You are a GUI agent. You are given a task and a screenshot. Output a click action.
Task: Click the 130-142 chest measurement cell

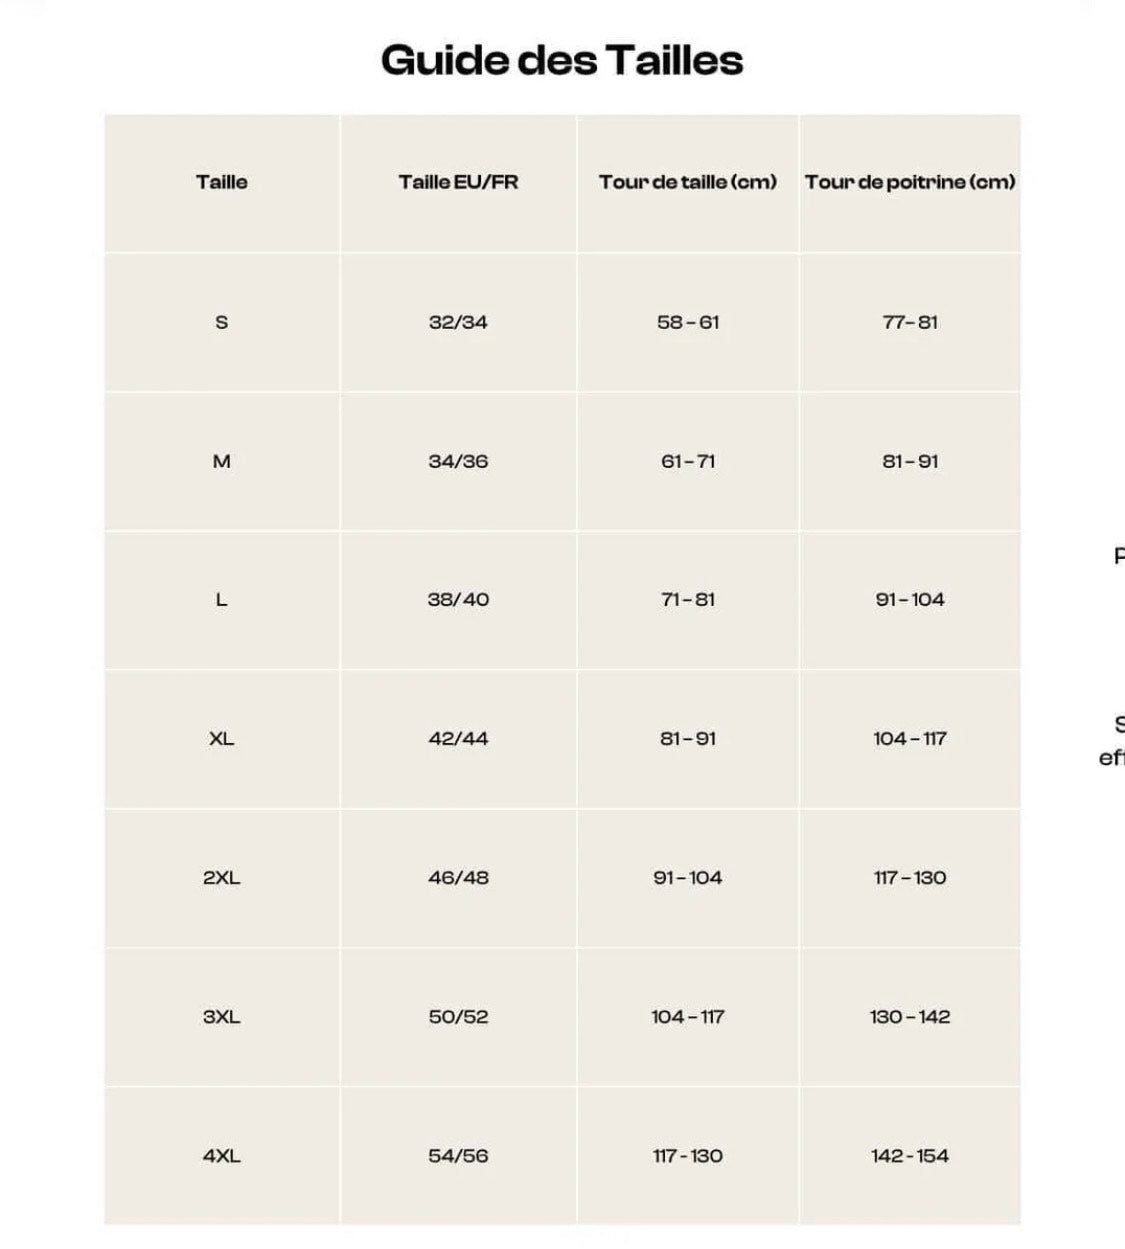pyautogui.click(x=910, y=1017)
